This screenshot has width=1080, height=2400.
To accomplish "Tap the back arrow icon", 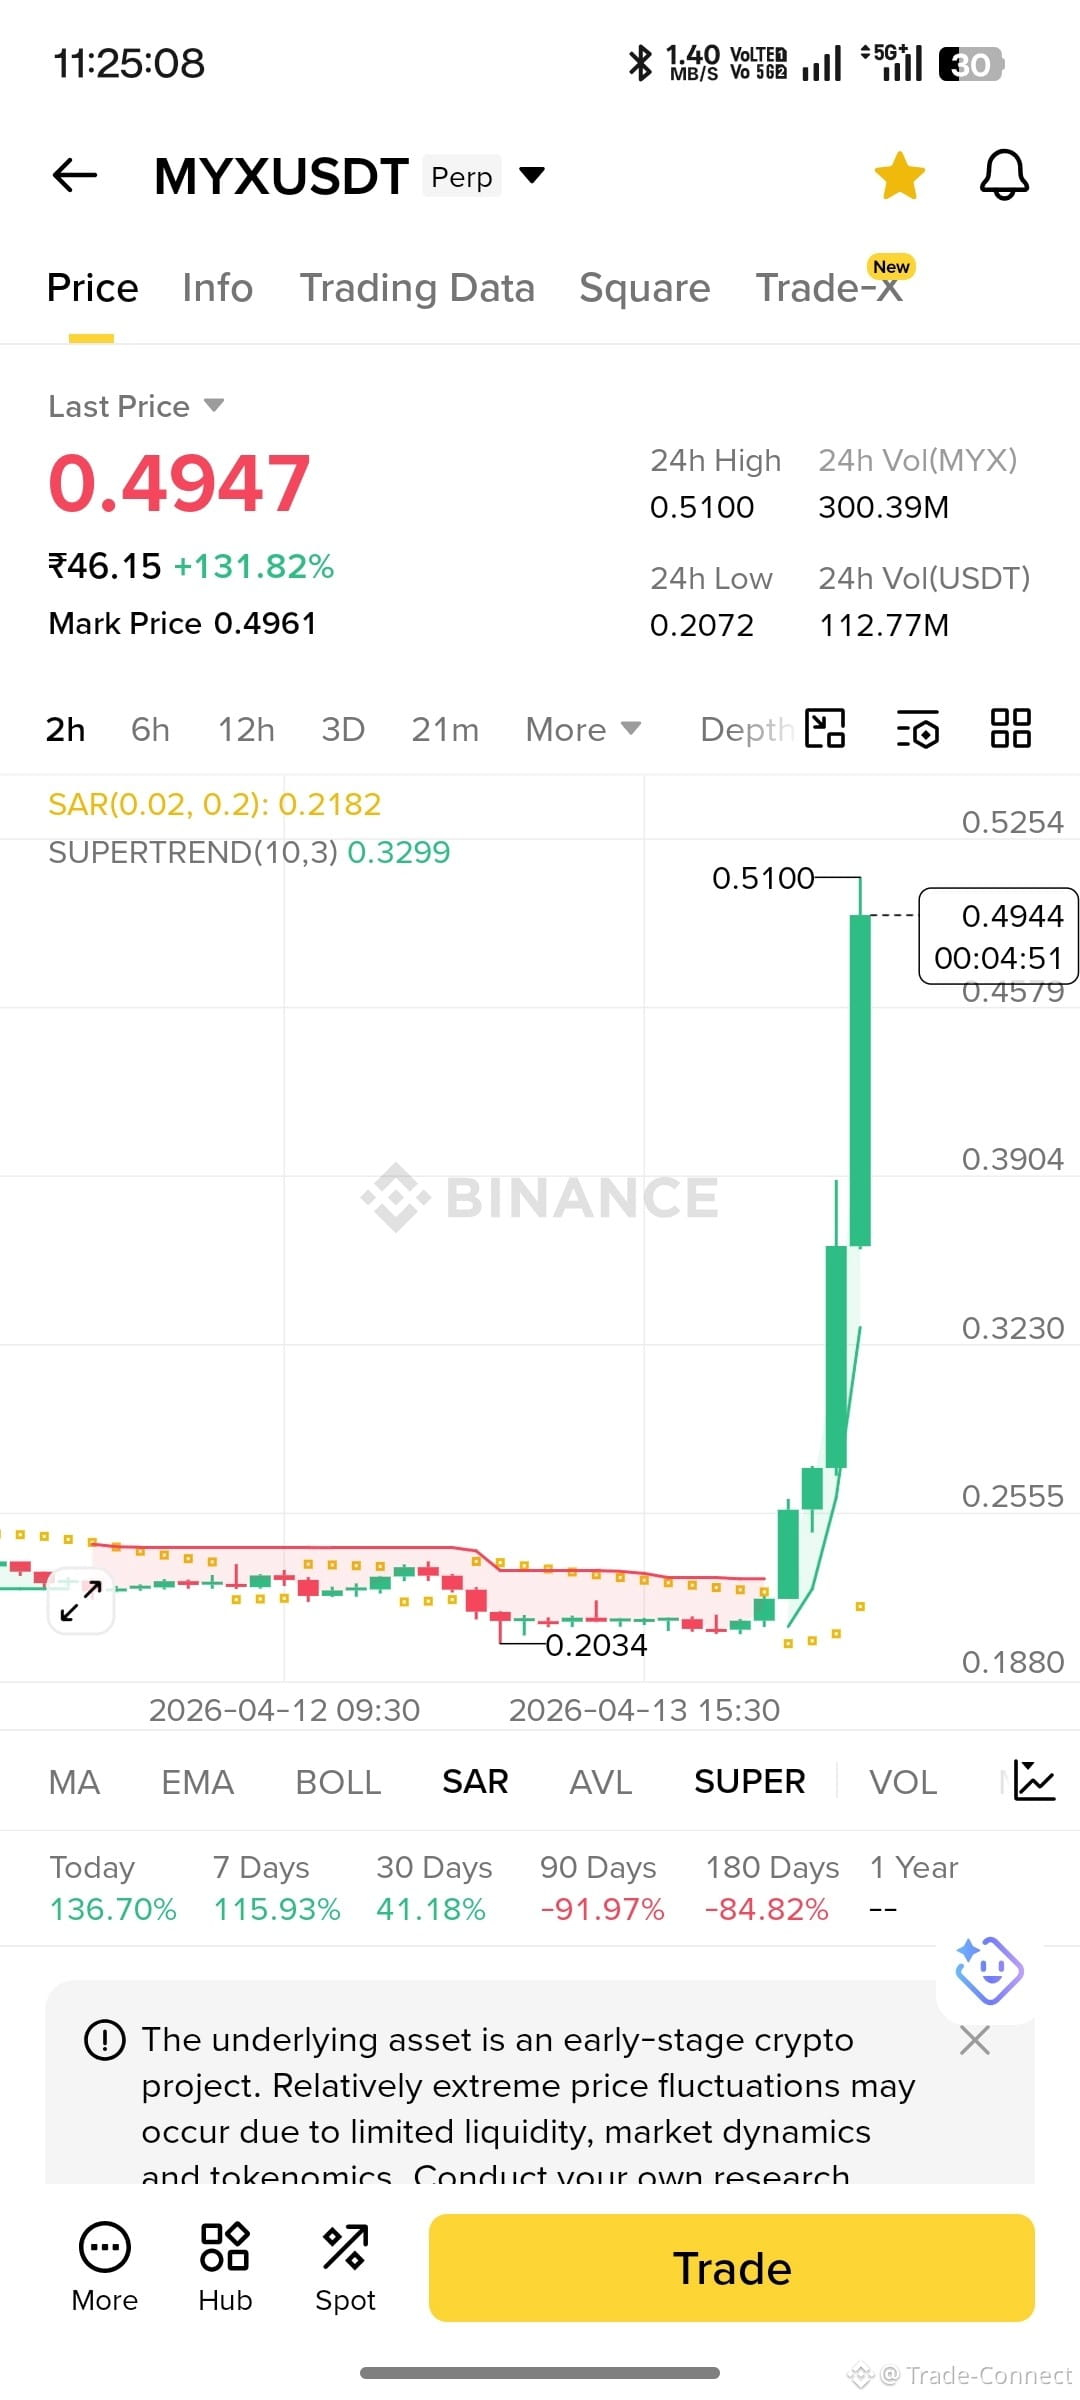I will pyautogui.click(x=75, y=175).
